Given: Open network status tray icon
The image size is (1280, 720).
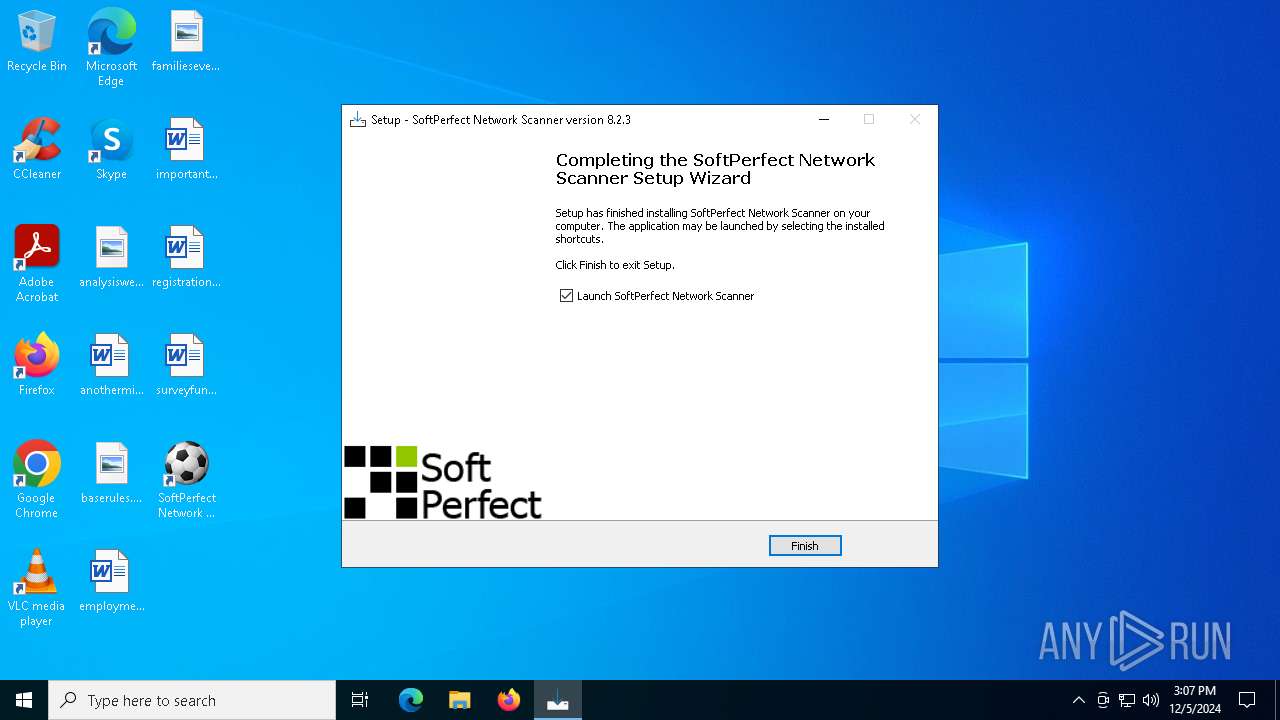Looking at the screenshot, I should tap(1127, 700).
